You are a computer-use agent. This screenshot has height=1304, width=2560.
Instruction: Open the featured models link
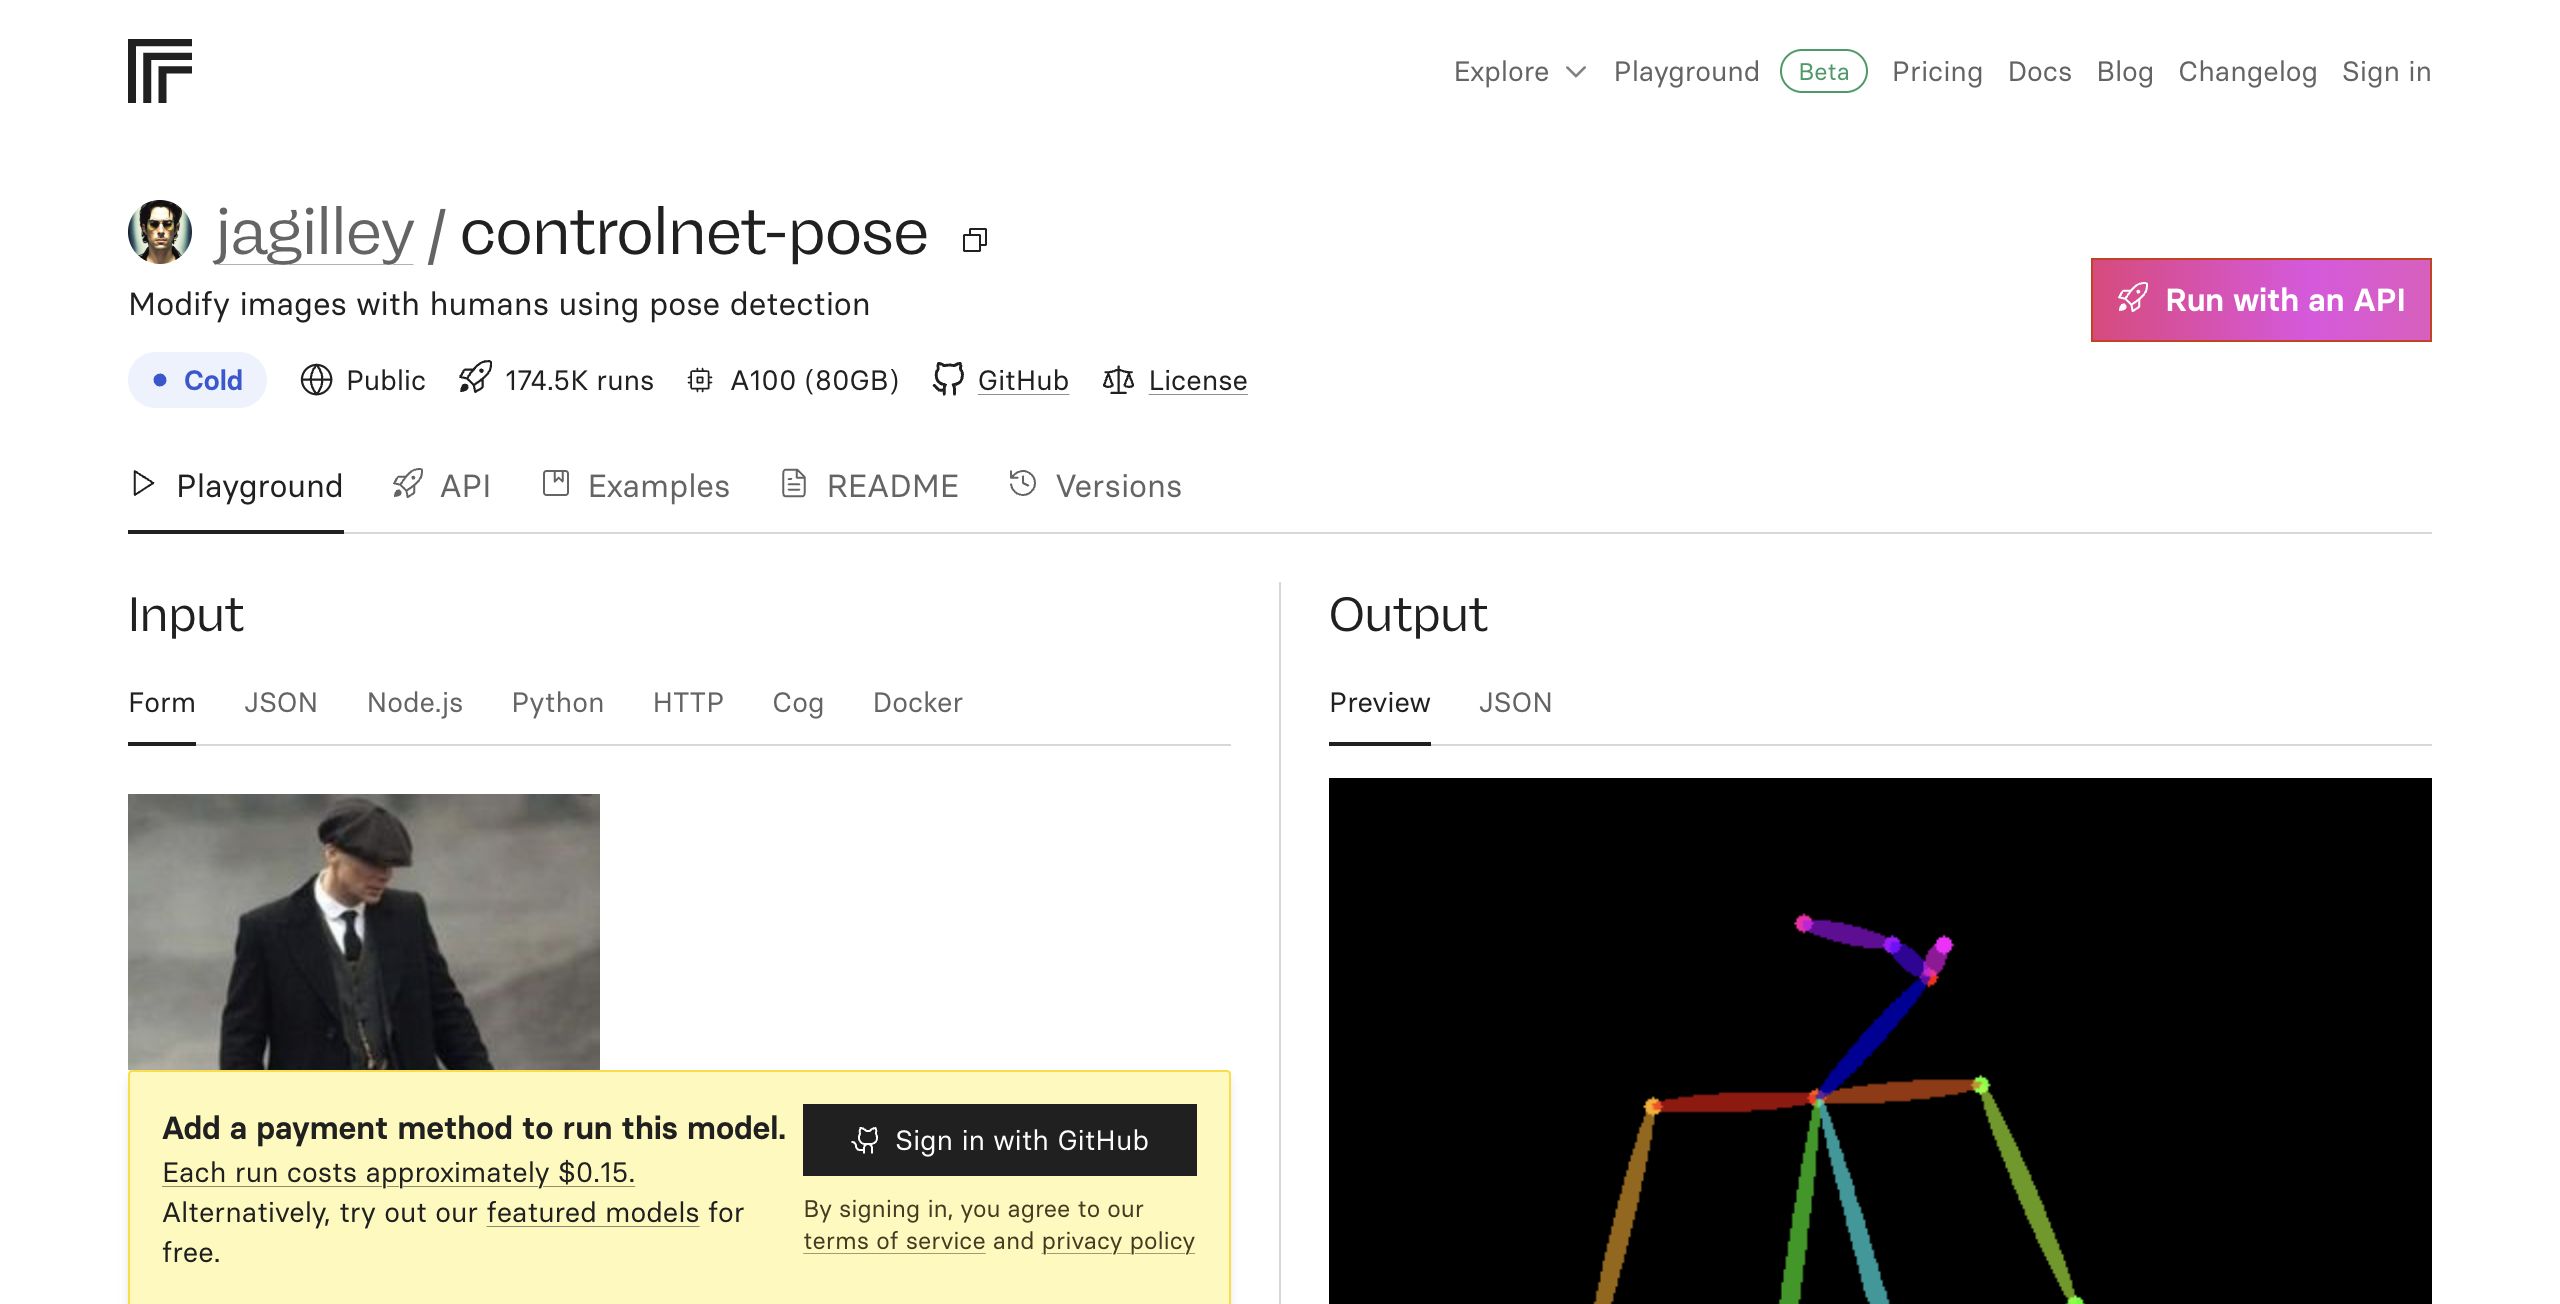pyautogui.click(x=593, y=1213)
